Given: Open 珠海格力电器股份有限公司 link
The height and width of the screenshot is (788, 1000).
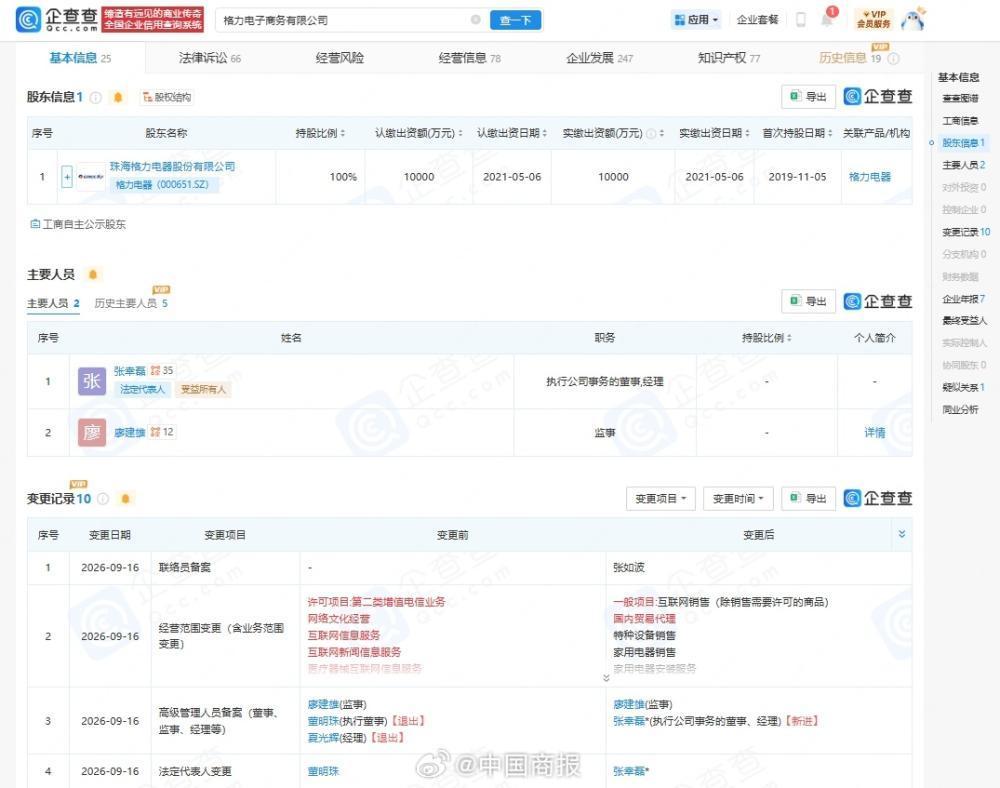Looking at the screenshot, I should (x=172, y=166).
